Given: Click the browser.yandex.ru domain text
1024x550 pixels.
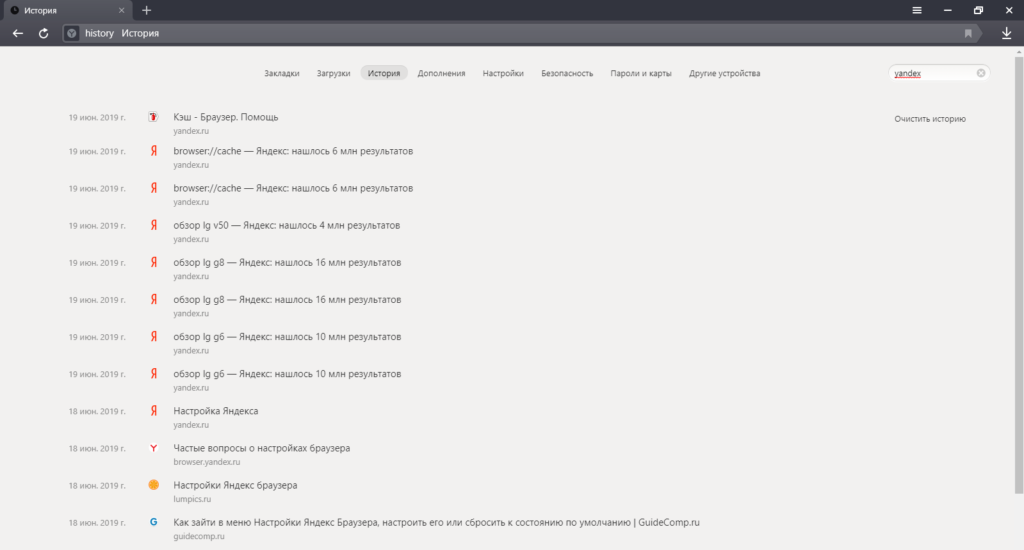Looking at the screenshot, I should pyautogui.click(x=206, y=462).
